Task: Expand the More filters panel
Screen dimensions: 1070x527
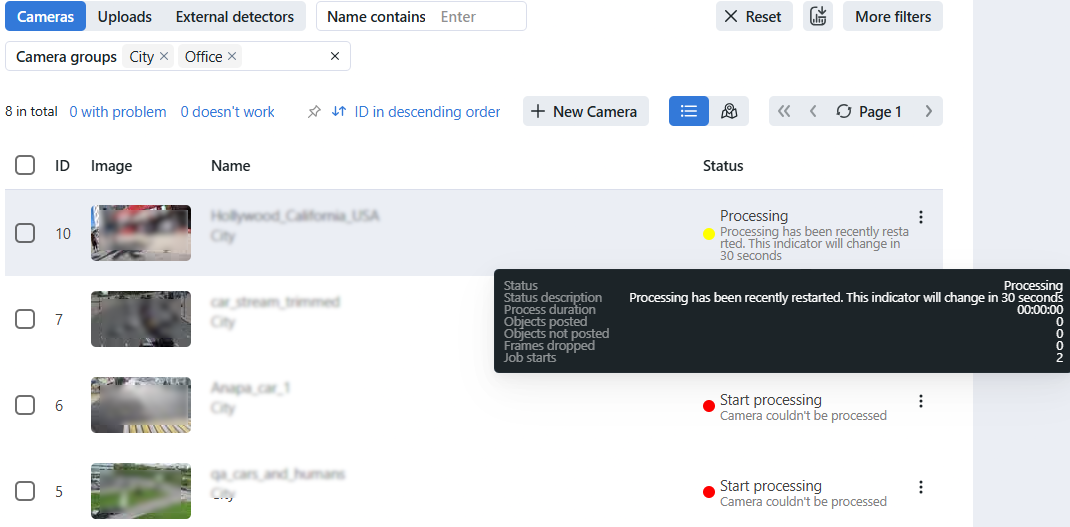Action: pyautogui.click(x=893, y=16)
